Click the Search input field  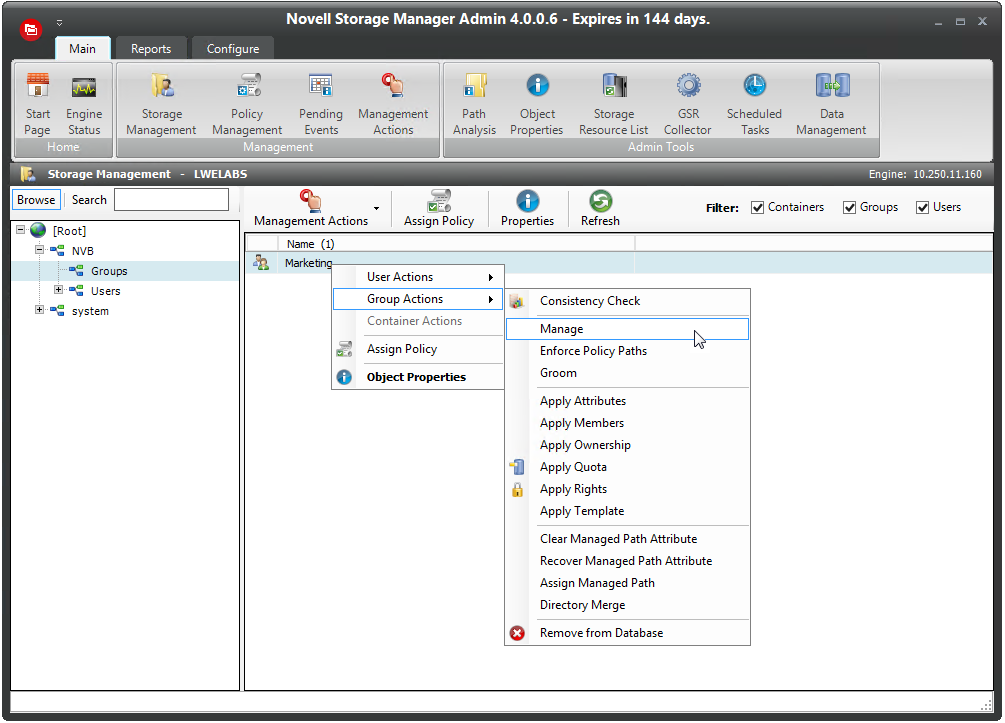point(171,200)
